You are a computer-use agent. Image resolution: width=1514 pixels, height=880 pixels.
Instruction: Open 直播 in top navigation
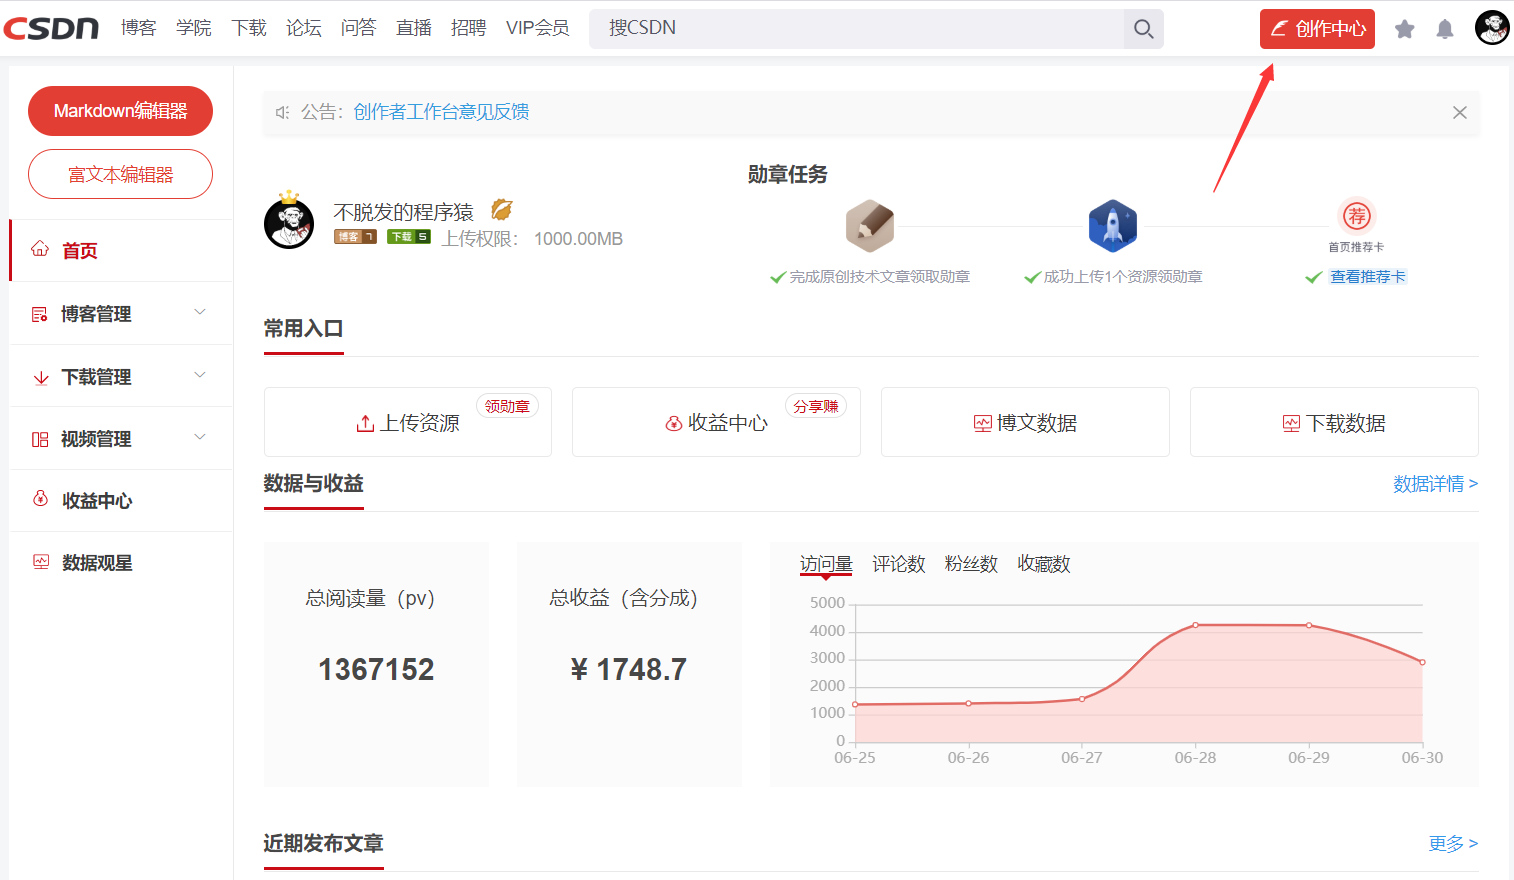tap(414, 28)
